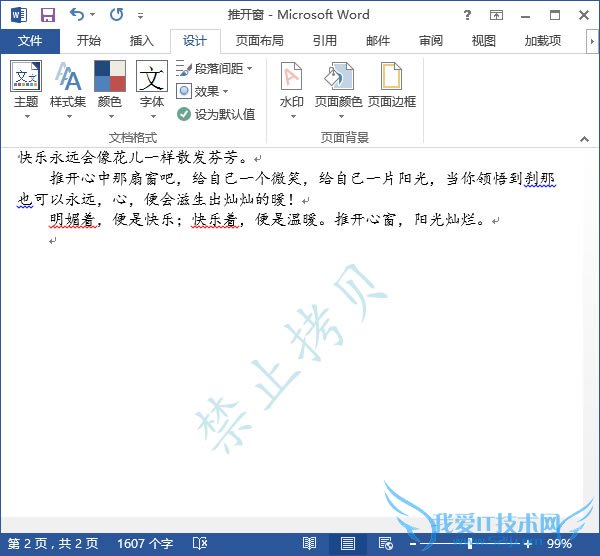Screen dimensions: 600x556
Task: Open 段落间距 paragraph spacing menu
Action: pos(215,69)
